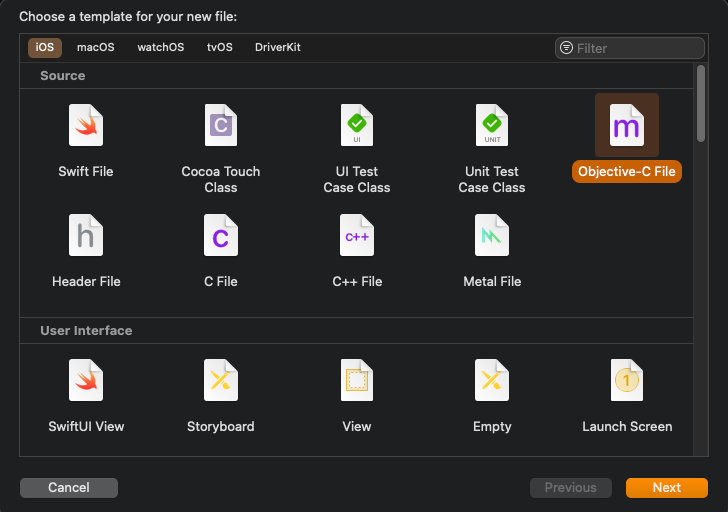Click the "SwiftUI View" label
This screenshot has height=512, width=728.
tap(86, 426)
